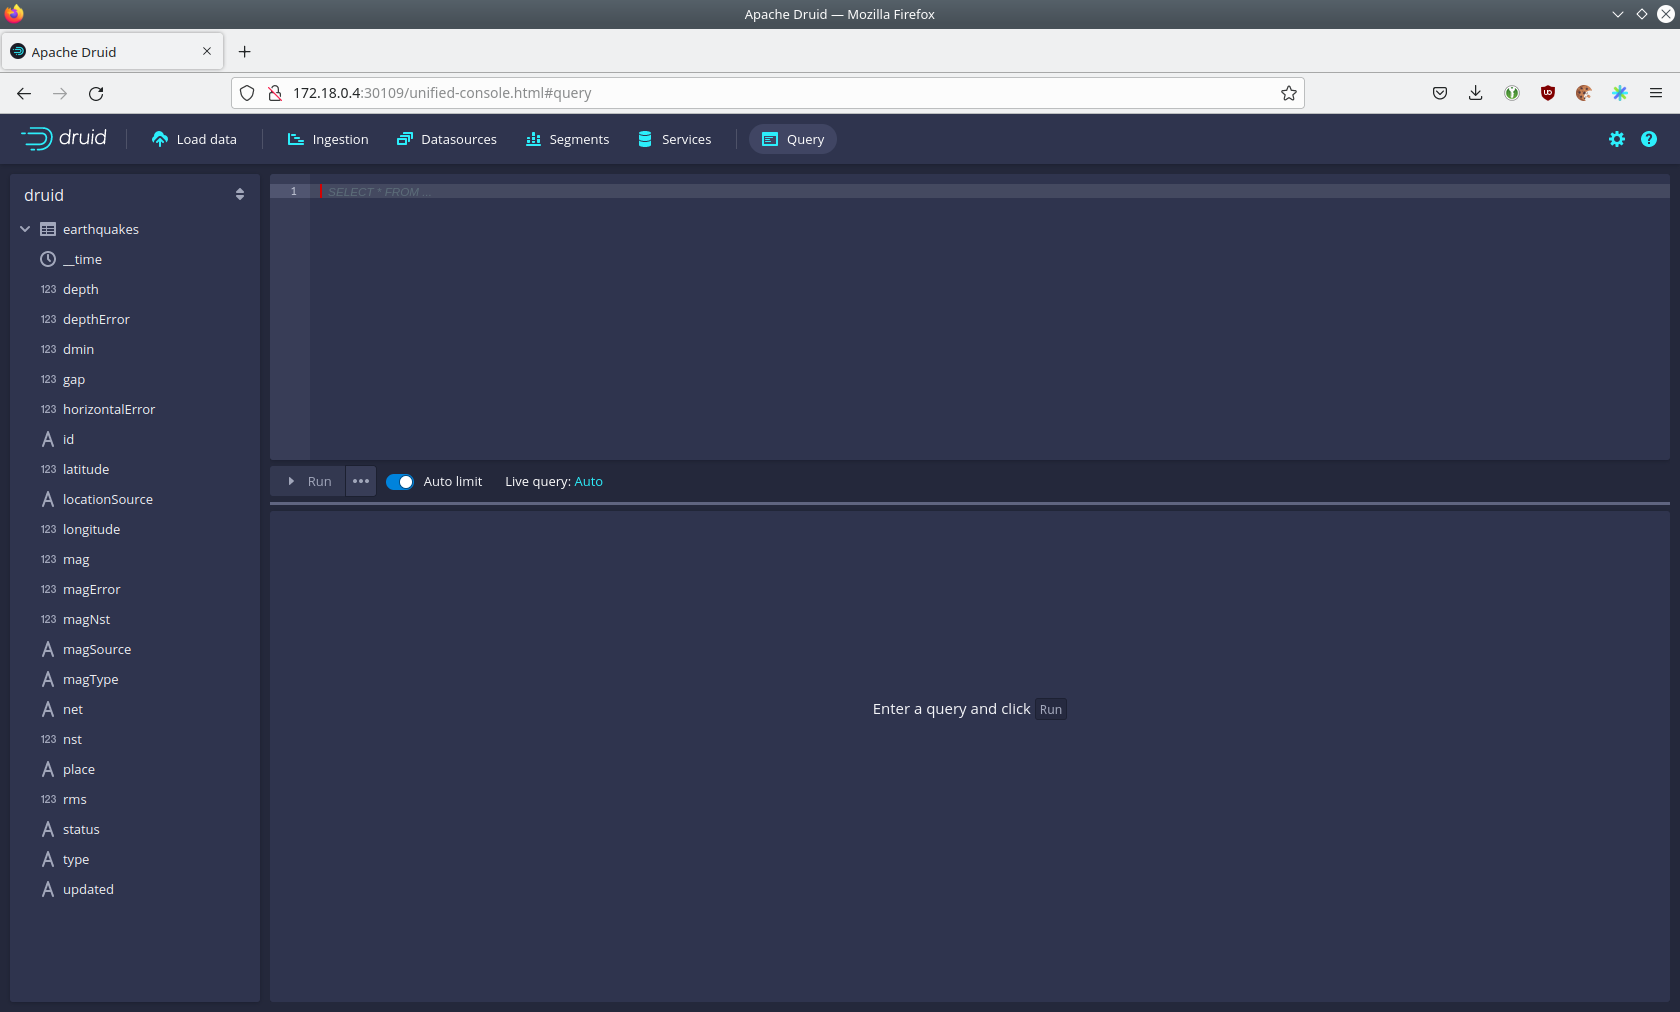
Task: Open the Druid settings gear icon
Action: [1616, 139]
